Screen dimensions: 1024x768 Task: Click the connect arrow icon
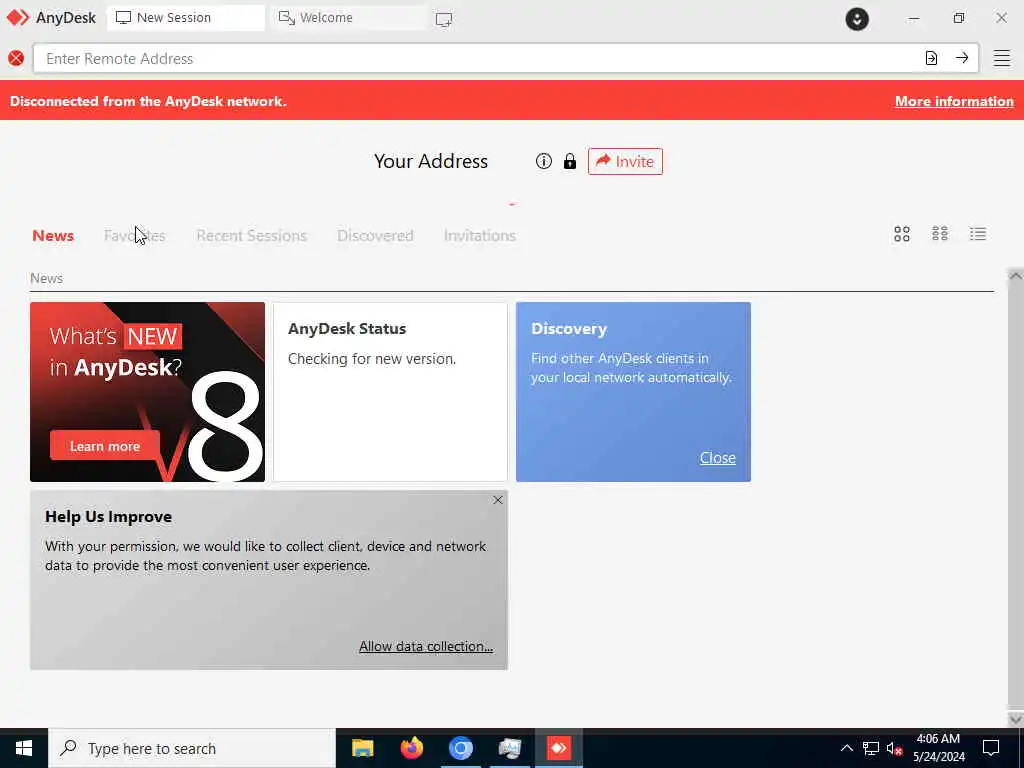pyautogui.click(x=962, y=58)
